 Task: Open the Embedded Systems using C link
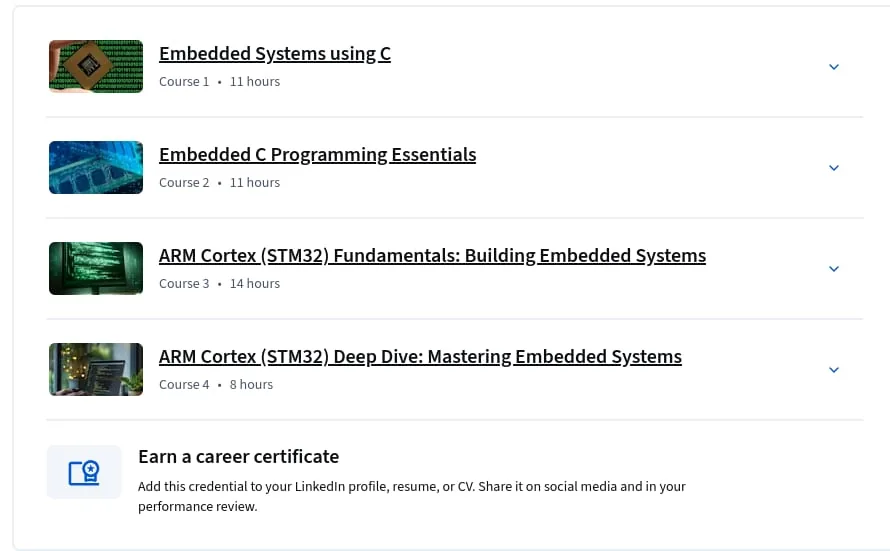point(275,53)
